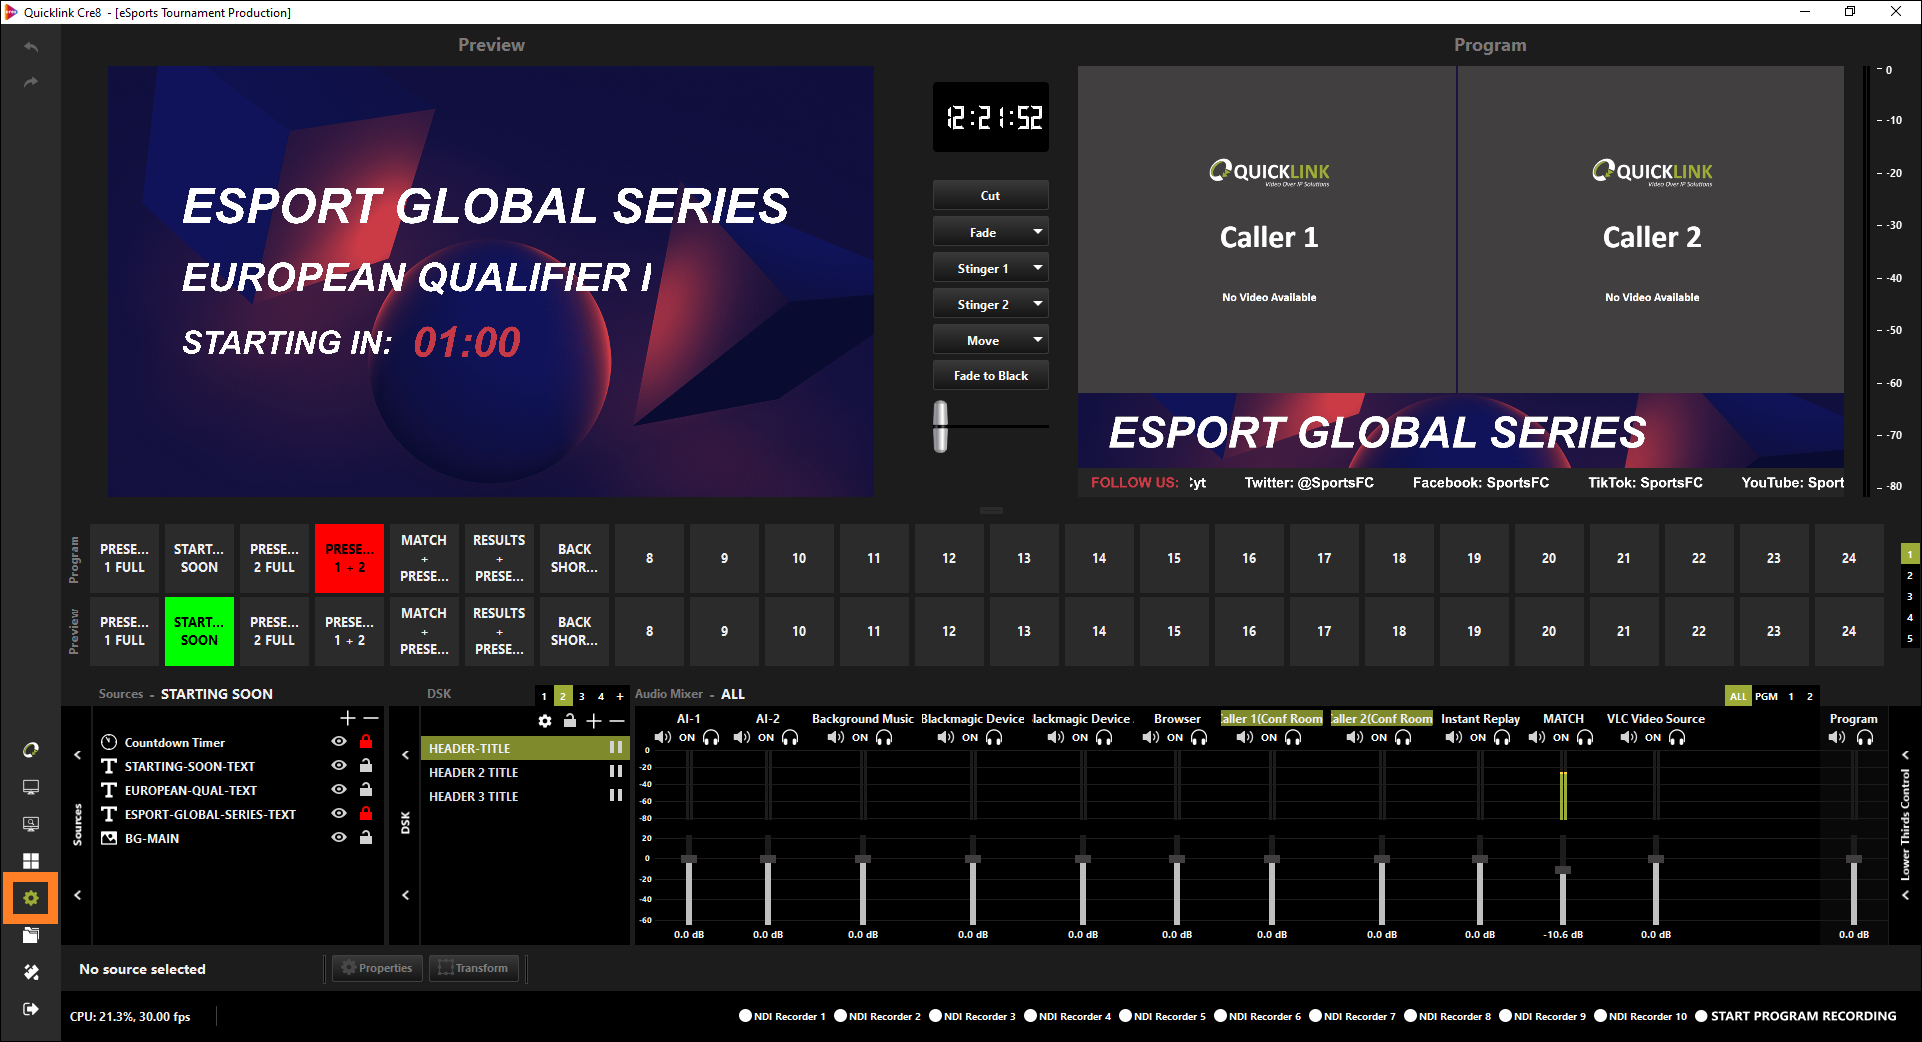
Task: Click the Cut transition button
Action: (x=990, y=196)
